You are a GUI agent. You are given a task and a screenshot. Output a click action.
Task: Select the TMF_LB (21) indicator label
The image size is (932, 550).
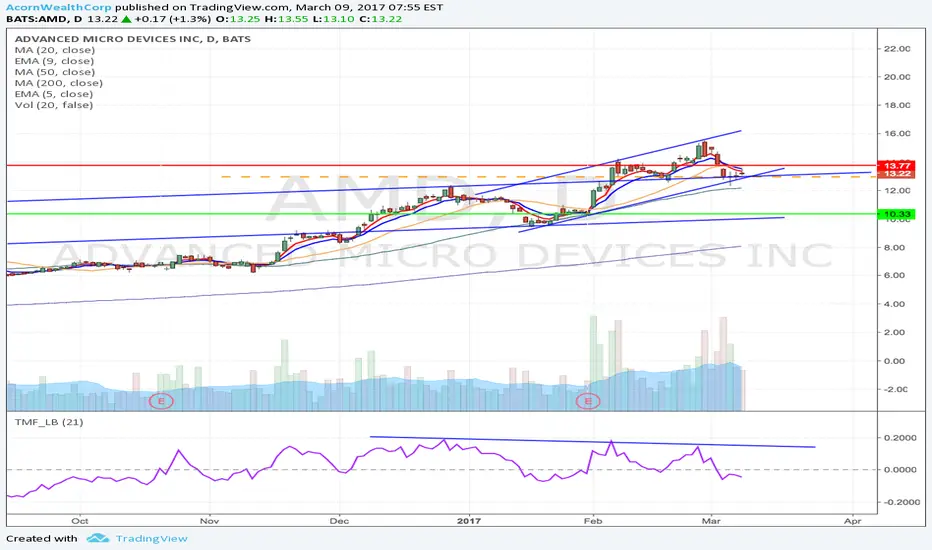point(49,422)
